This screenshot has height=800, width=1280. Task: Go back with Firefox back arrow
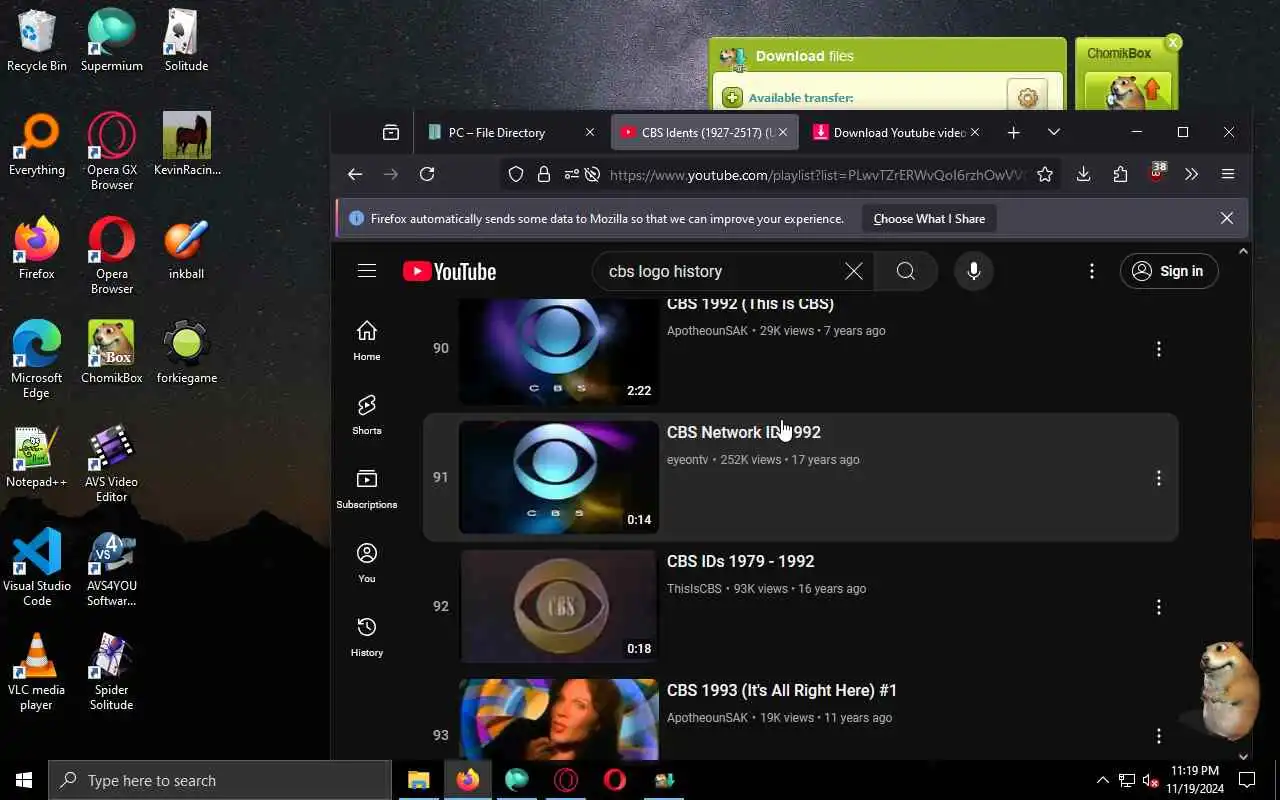(x=355, y=174)
